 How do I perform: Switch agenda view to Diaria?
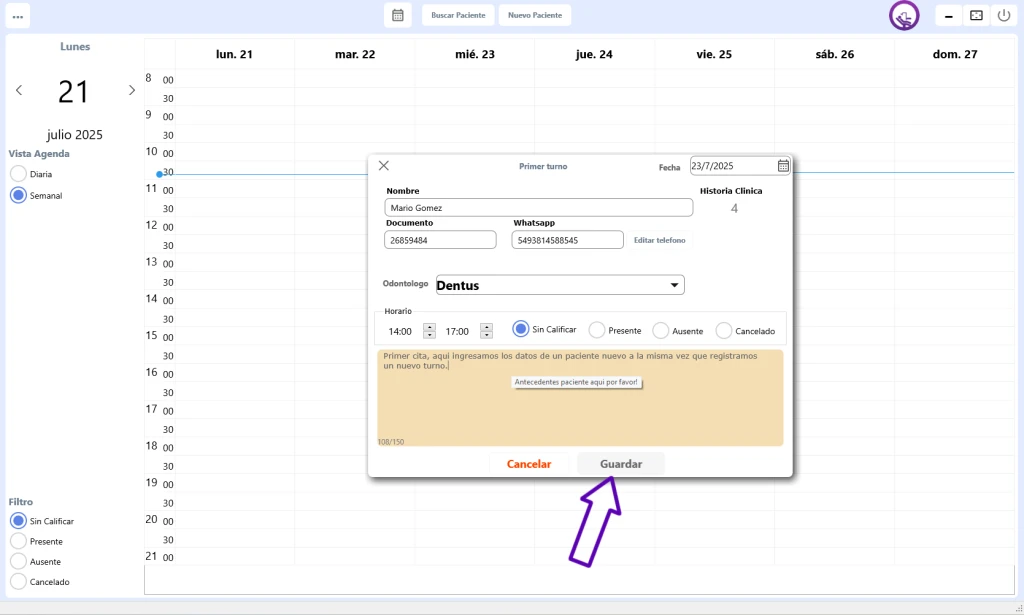pos(18,174)
